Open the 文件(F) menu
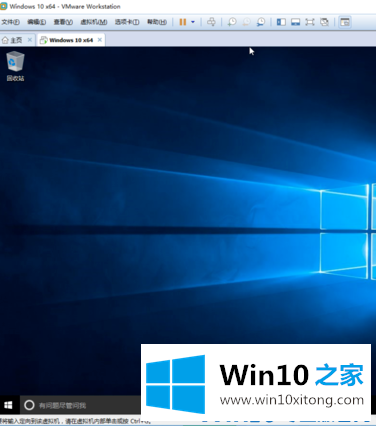This screenshot has height=426, width=376. click(x=10, y=22)
